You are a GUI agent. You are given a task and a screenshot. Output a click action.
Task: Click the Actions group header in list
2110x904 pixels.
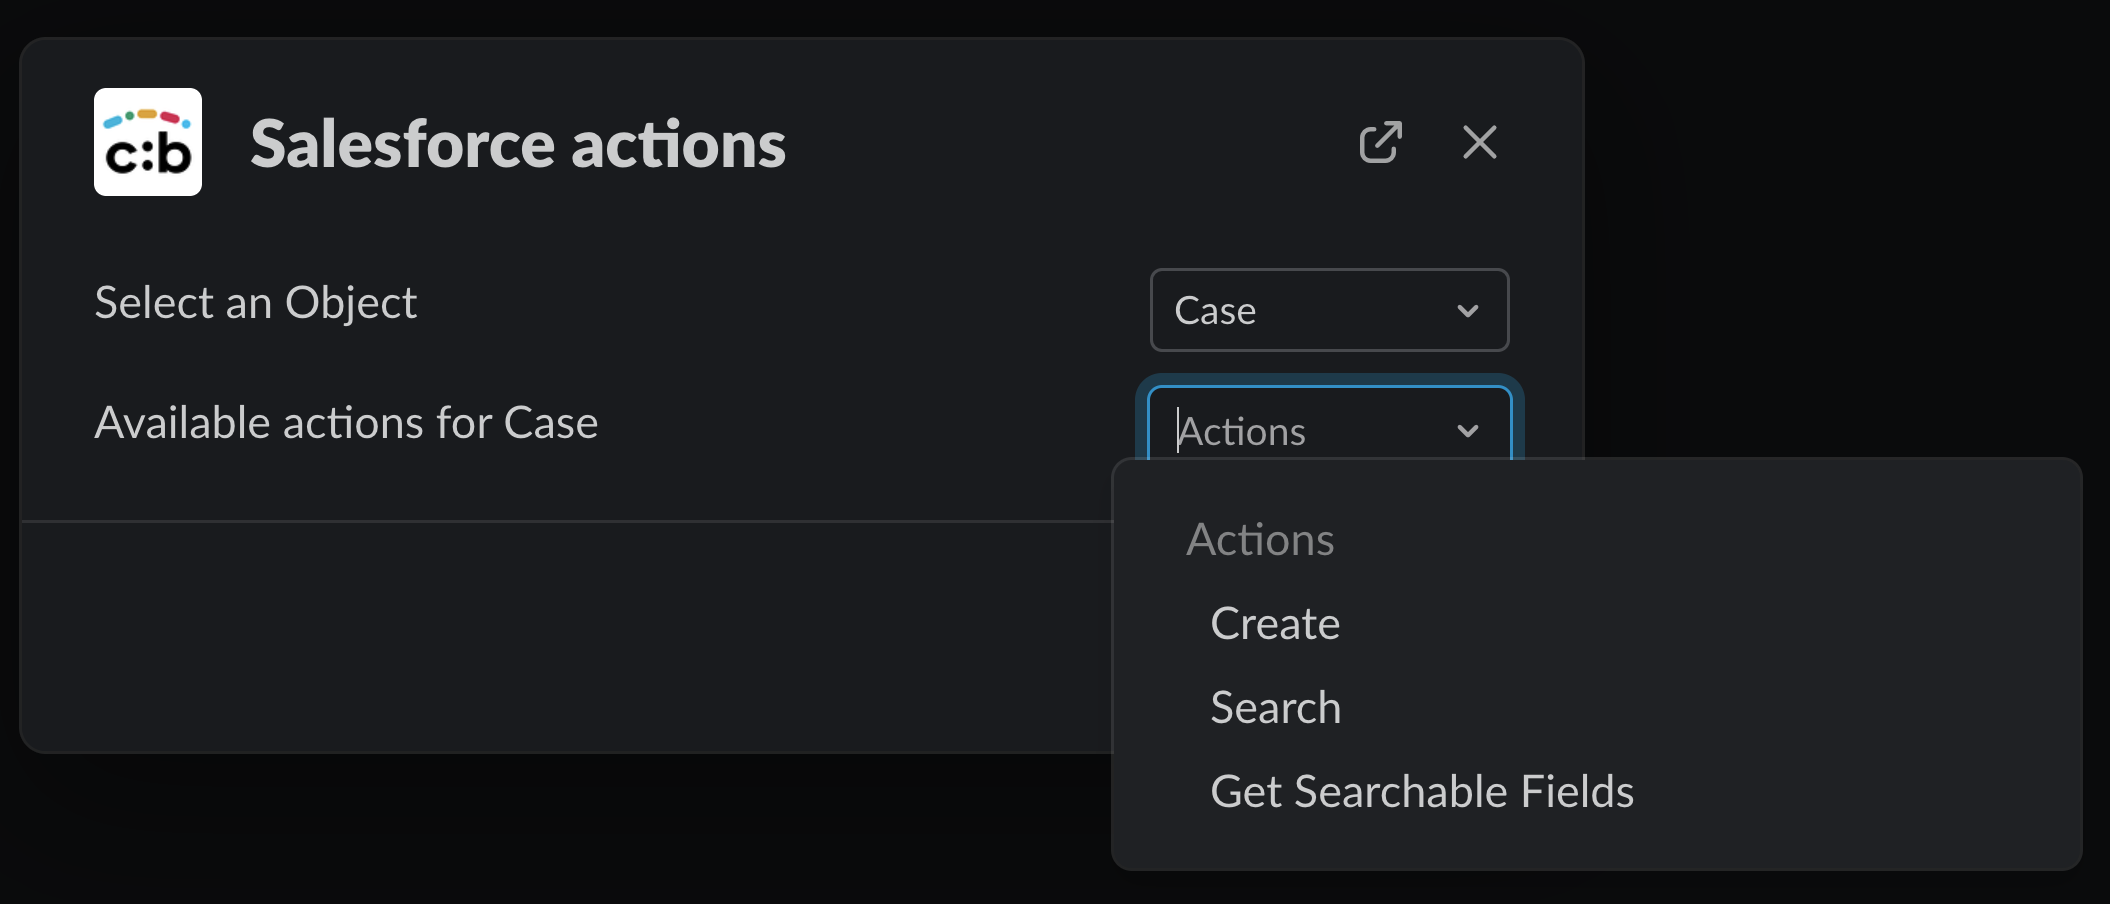(1260, 539)
